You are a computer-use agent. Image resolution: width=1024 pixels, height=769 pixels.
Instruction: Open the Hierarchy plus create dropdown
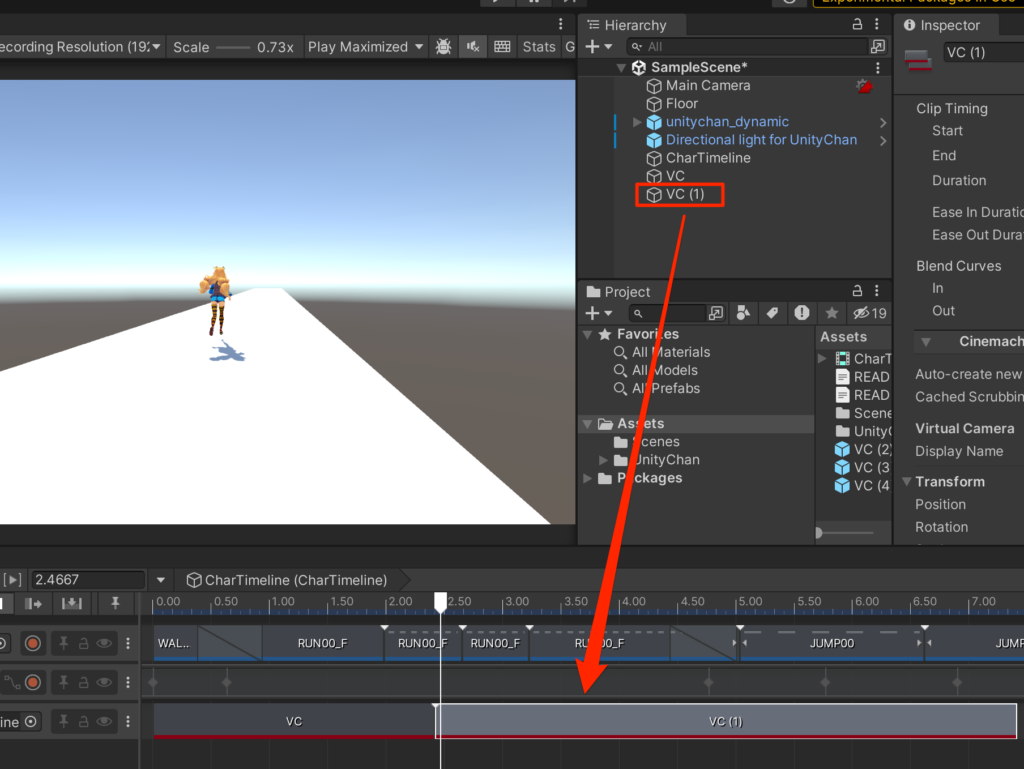point(599,46)
